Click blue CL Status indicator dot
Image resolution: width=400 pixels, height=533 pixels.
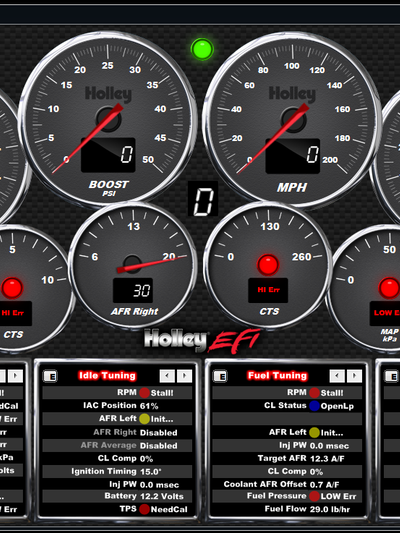pyautogui.click(x=314, y=406)
